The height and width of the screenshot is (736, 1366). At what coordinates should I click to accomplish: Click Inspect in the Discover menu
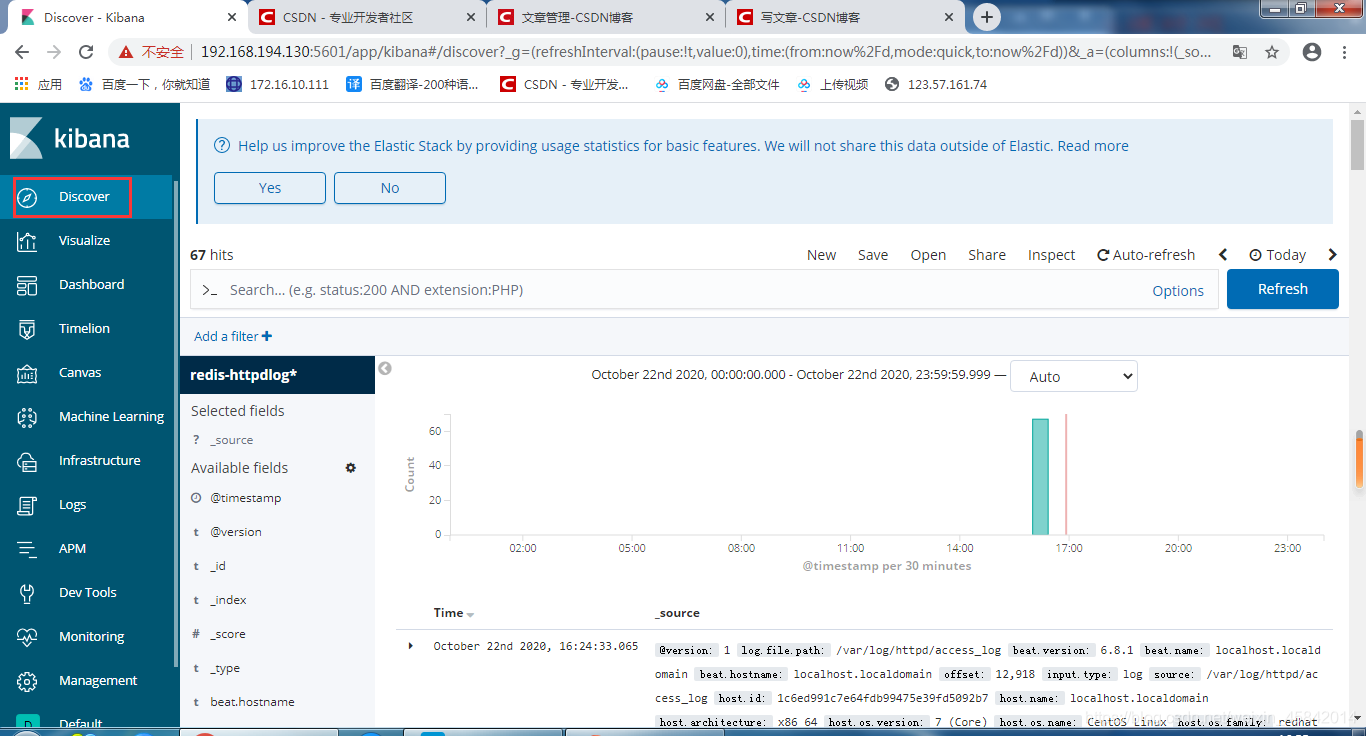coord(1052,255)
